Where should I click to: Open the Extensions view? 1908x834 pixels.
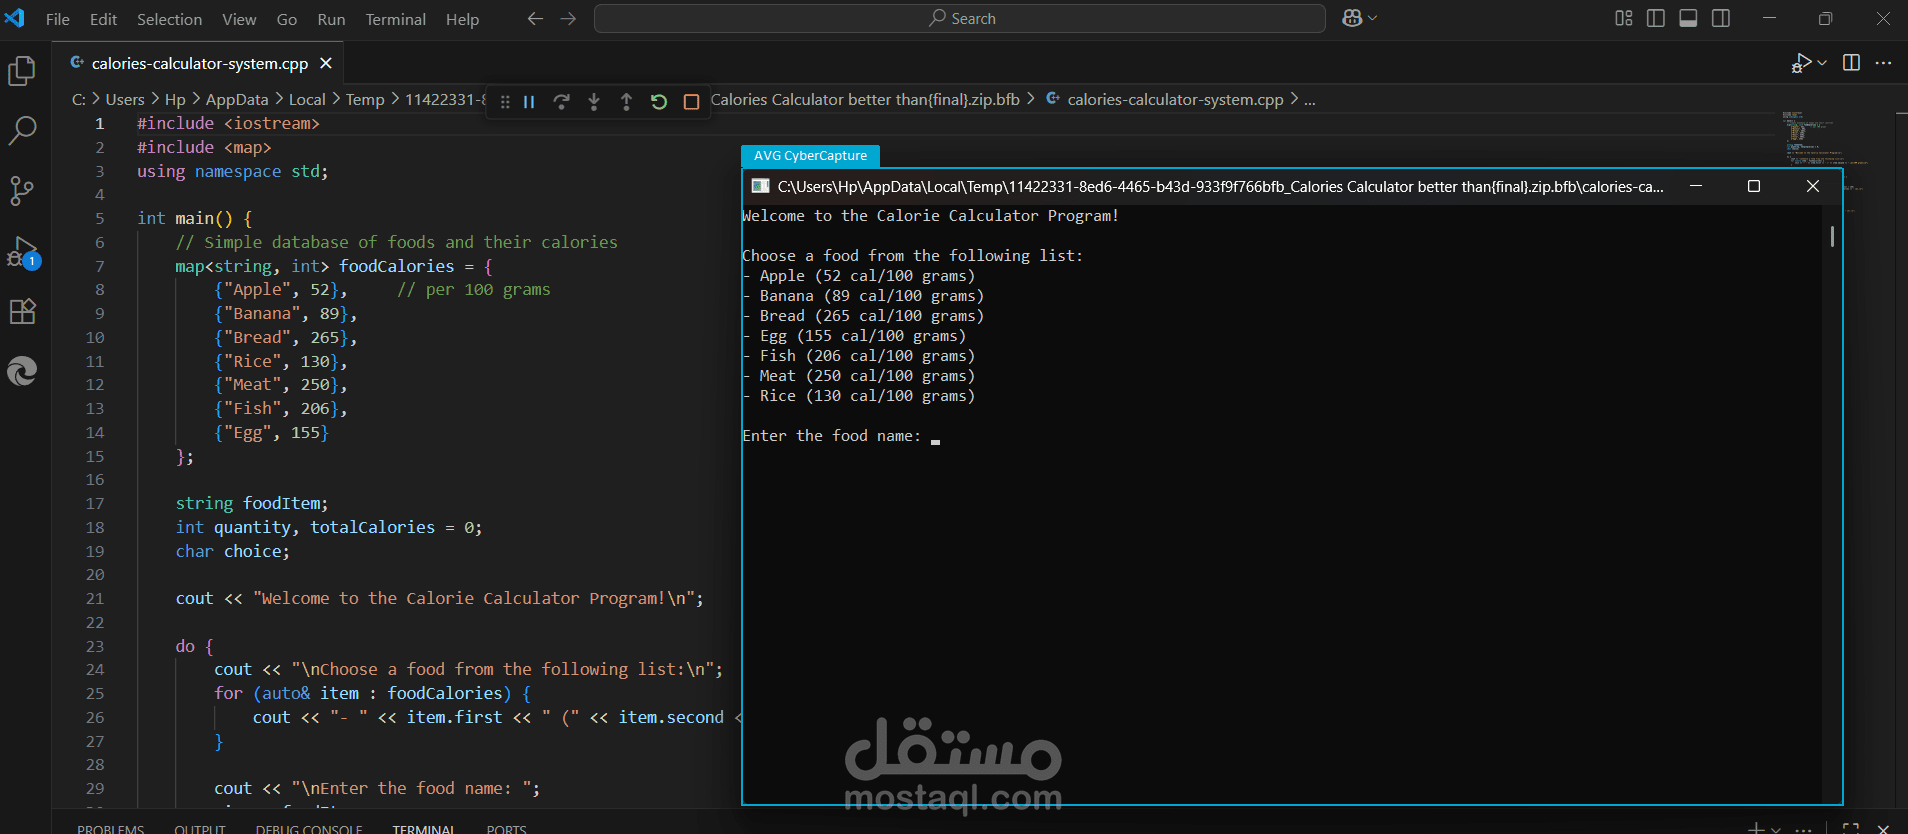(x=22, y=311)
